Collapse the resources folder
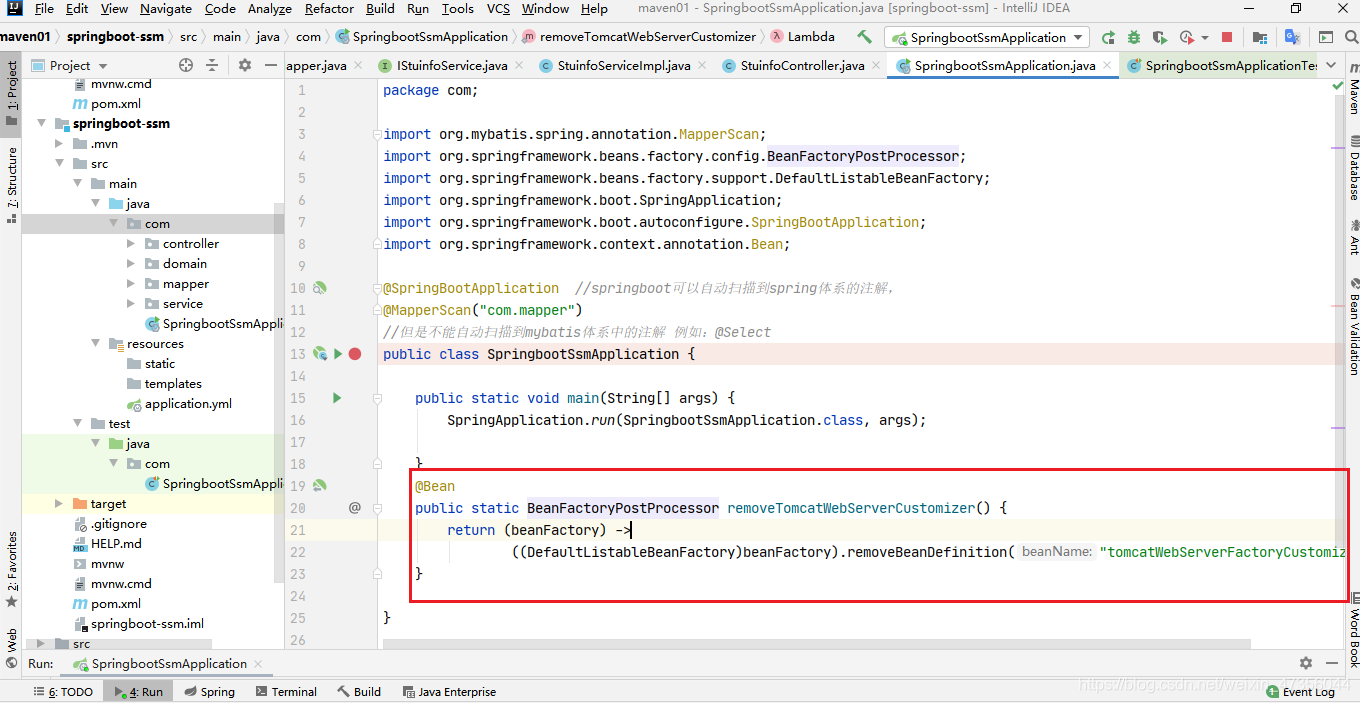This screenshot has width=1360, height=703. pyautogui.click(x=96, y=344)
